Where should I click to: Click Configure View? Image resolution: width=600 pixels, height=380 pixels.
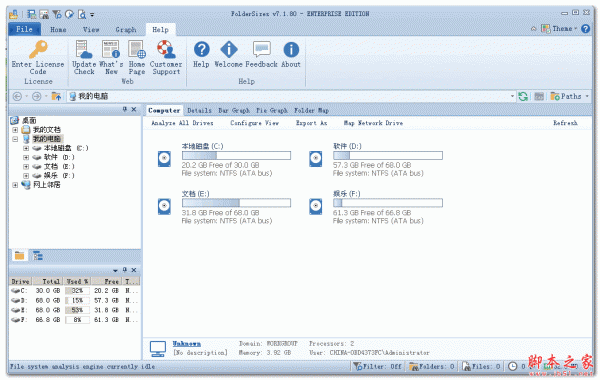254,123
